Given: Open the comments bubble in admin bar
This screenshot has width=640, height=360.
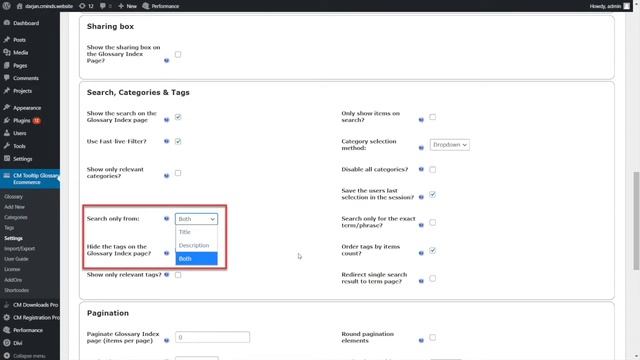Looking at the screenshot, I should pos(106,6).
